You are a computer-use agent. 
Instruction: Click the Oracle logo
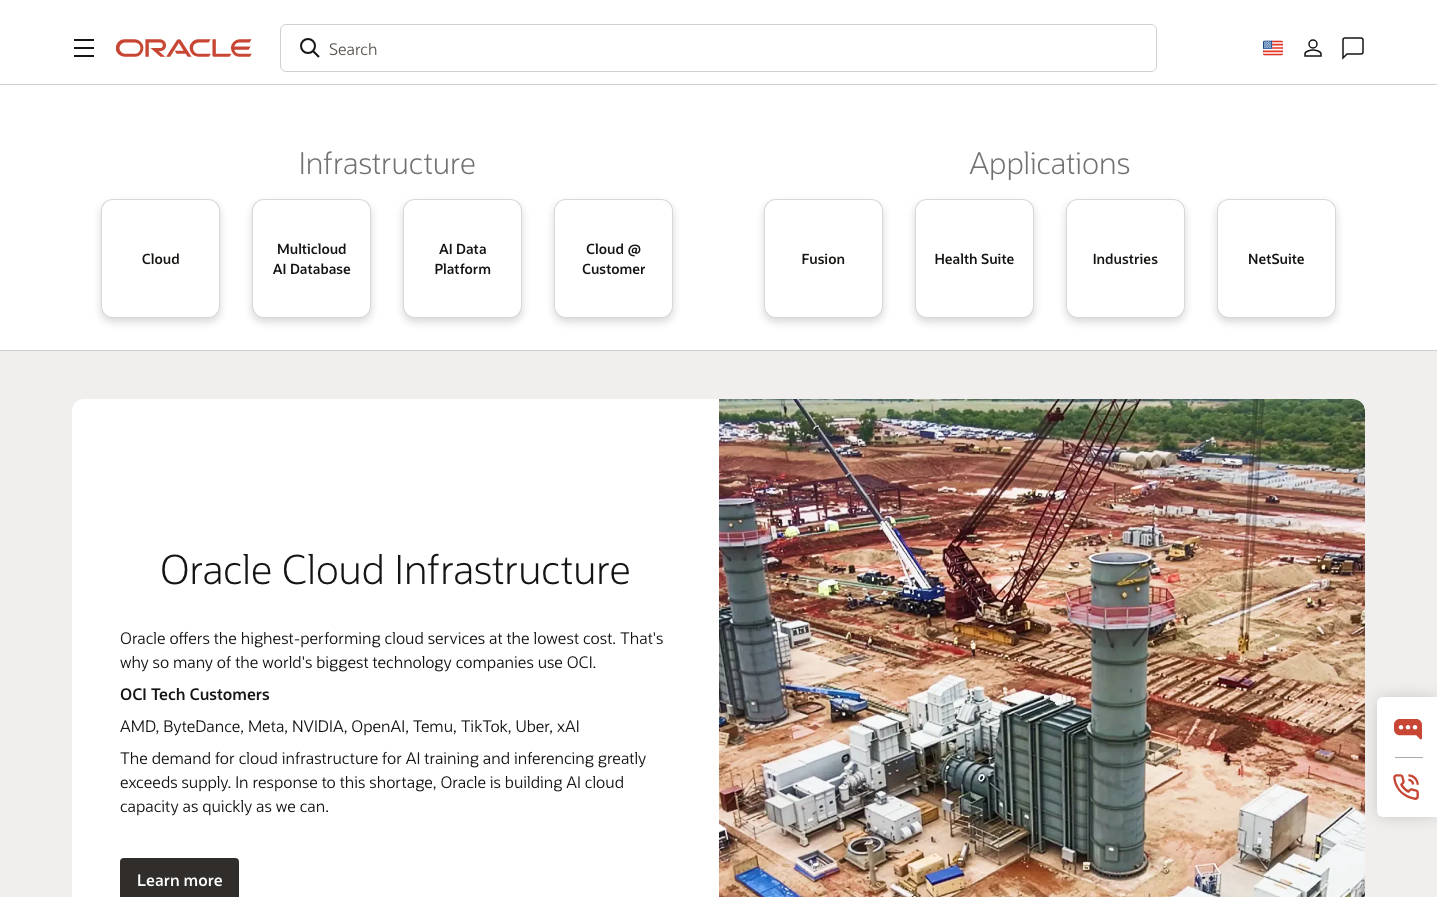[x=183, y=48]
